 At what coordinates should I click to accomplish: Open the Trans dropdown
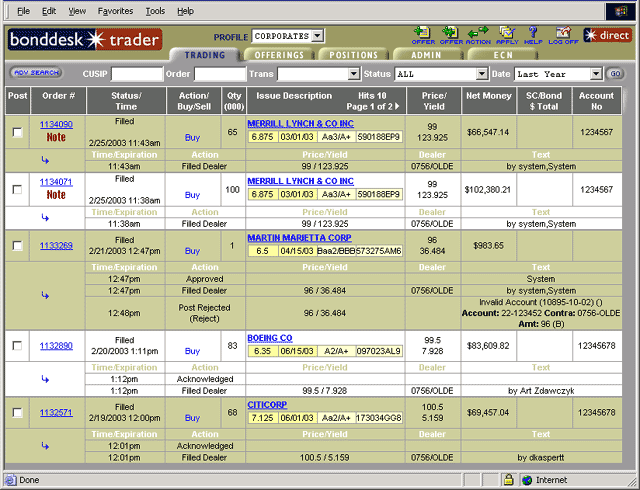[x=353, y=74]
